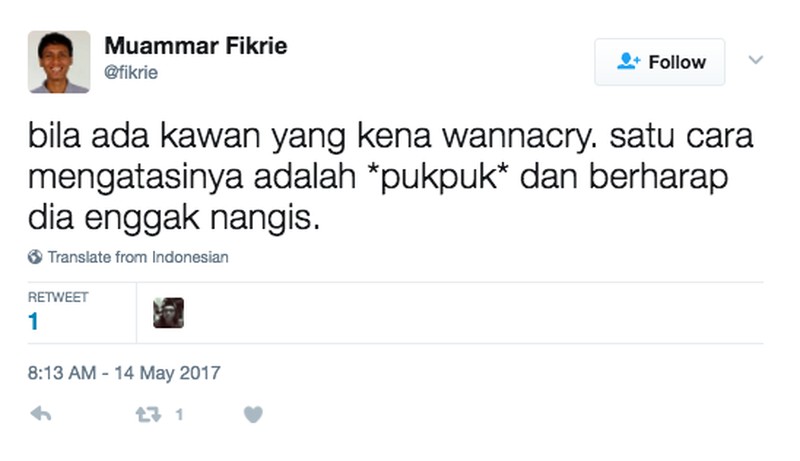Like the tweet with the heart icon
Image resolution: width=800 pixels, height=461 pixels.
253,415
